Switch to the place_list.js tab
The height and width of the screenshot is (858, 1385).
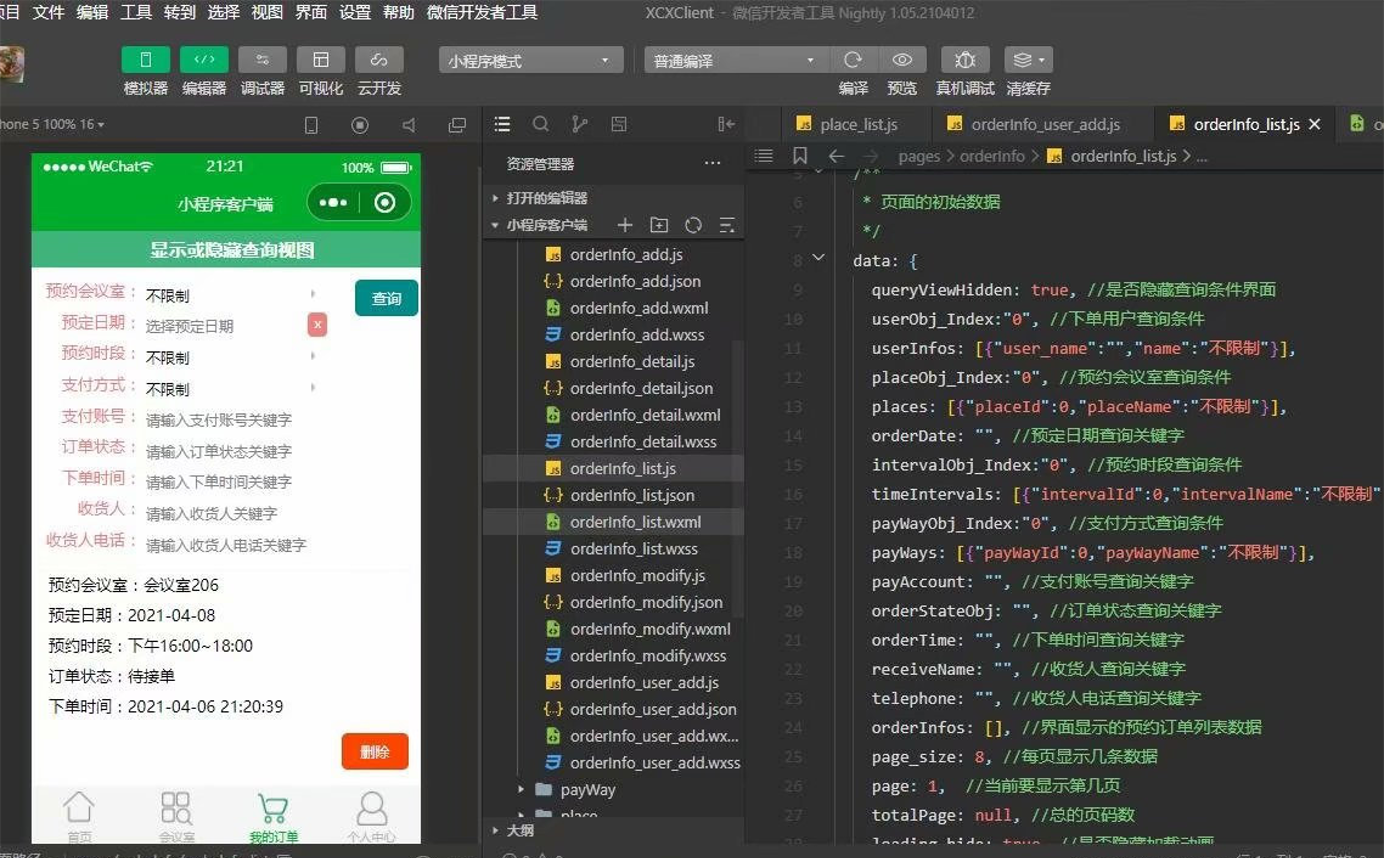[856, 125]
